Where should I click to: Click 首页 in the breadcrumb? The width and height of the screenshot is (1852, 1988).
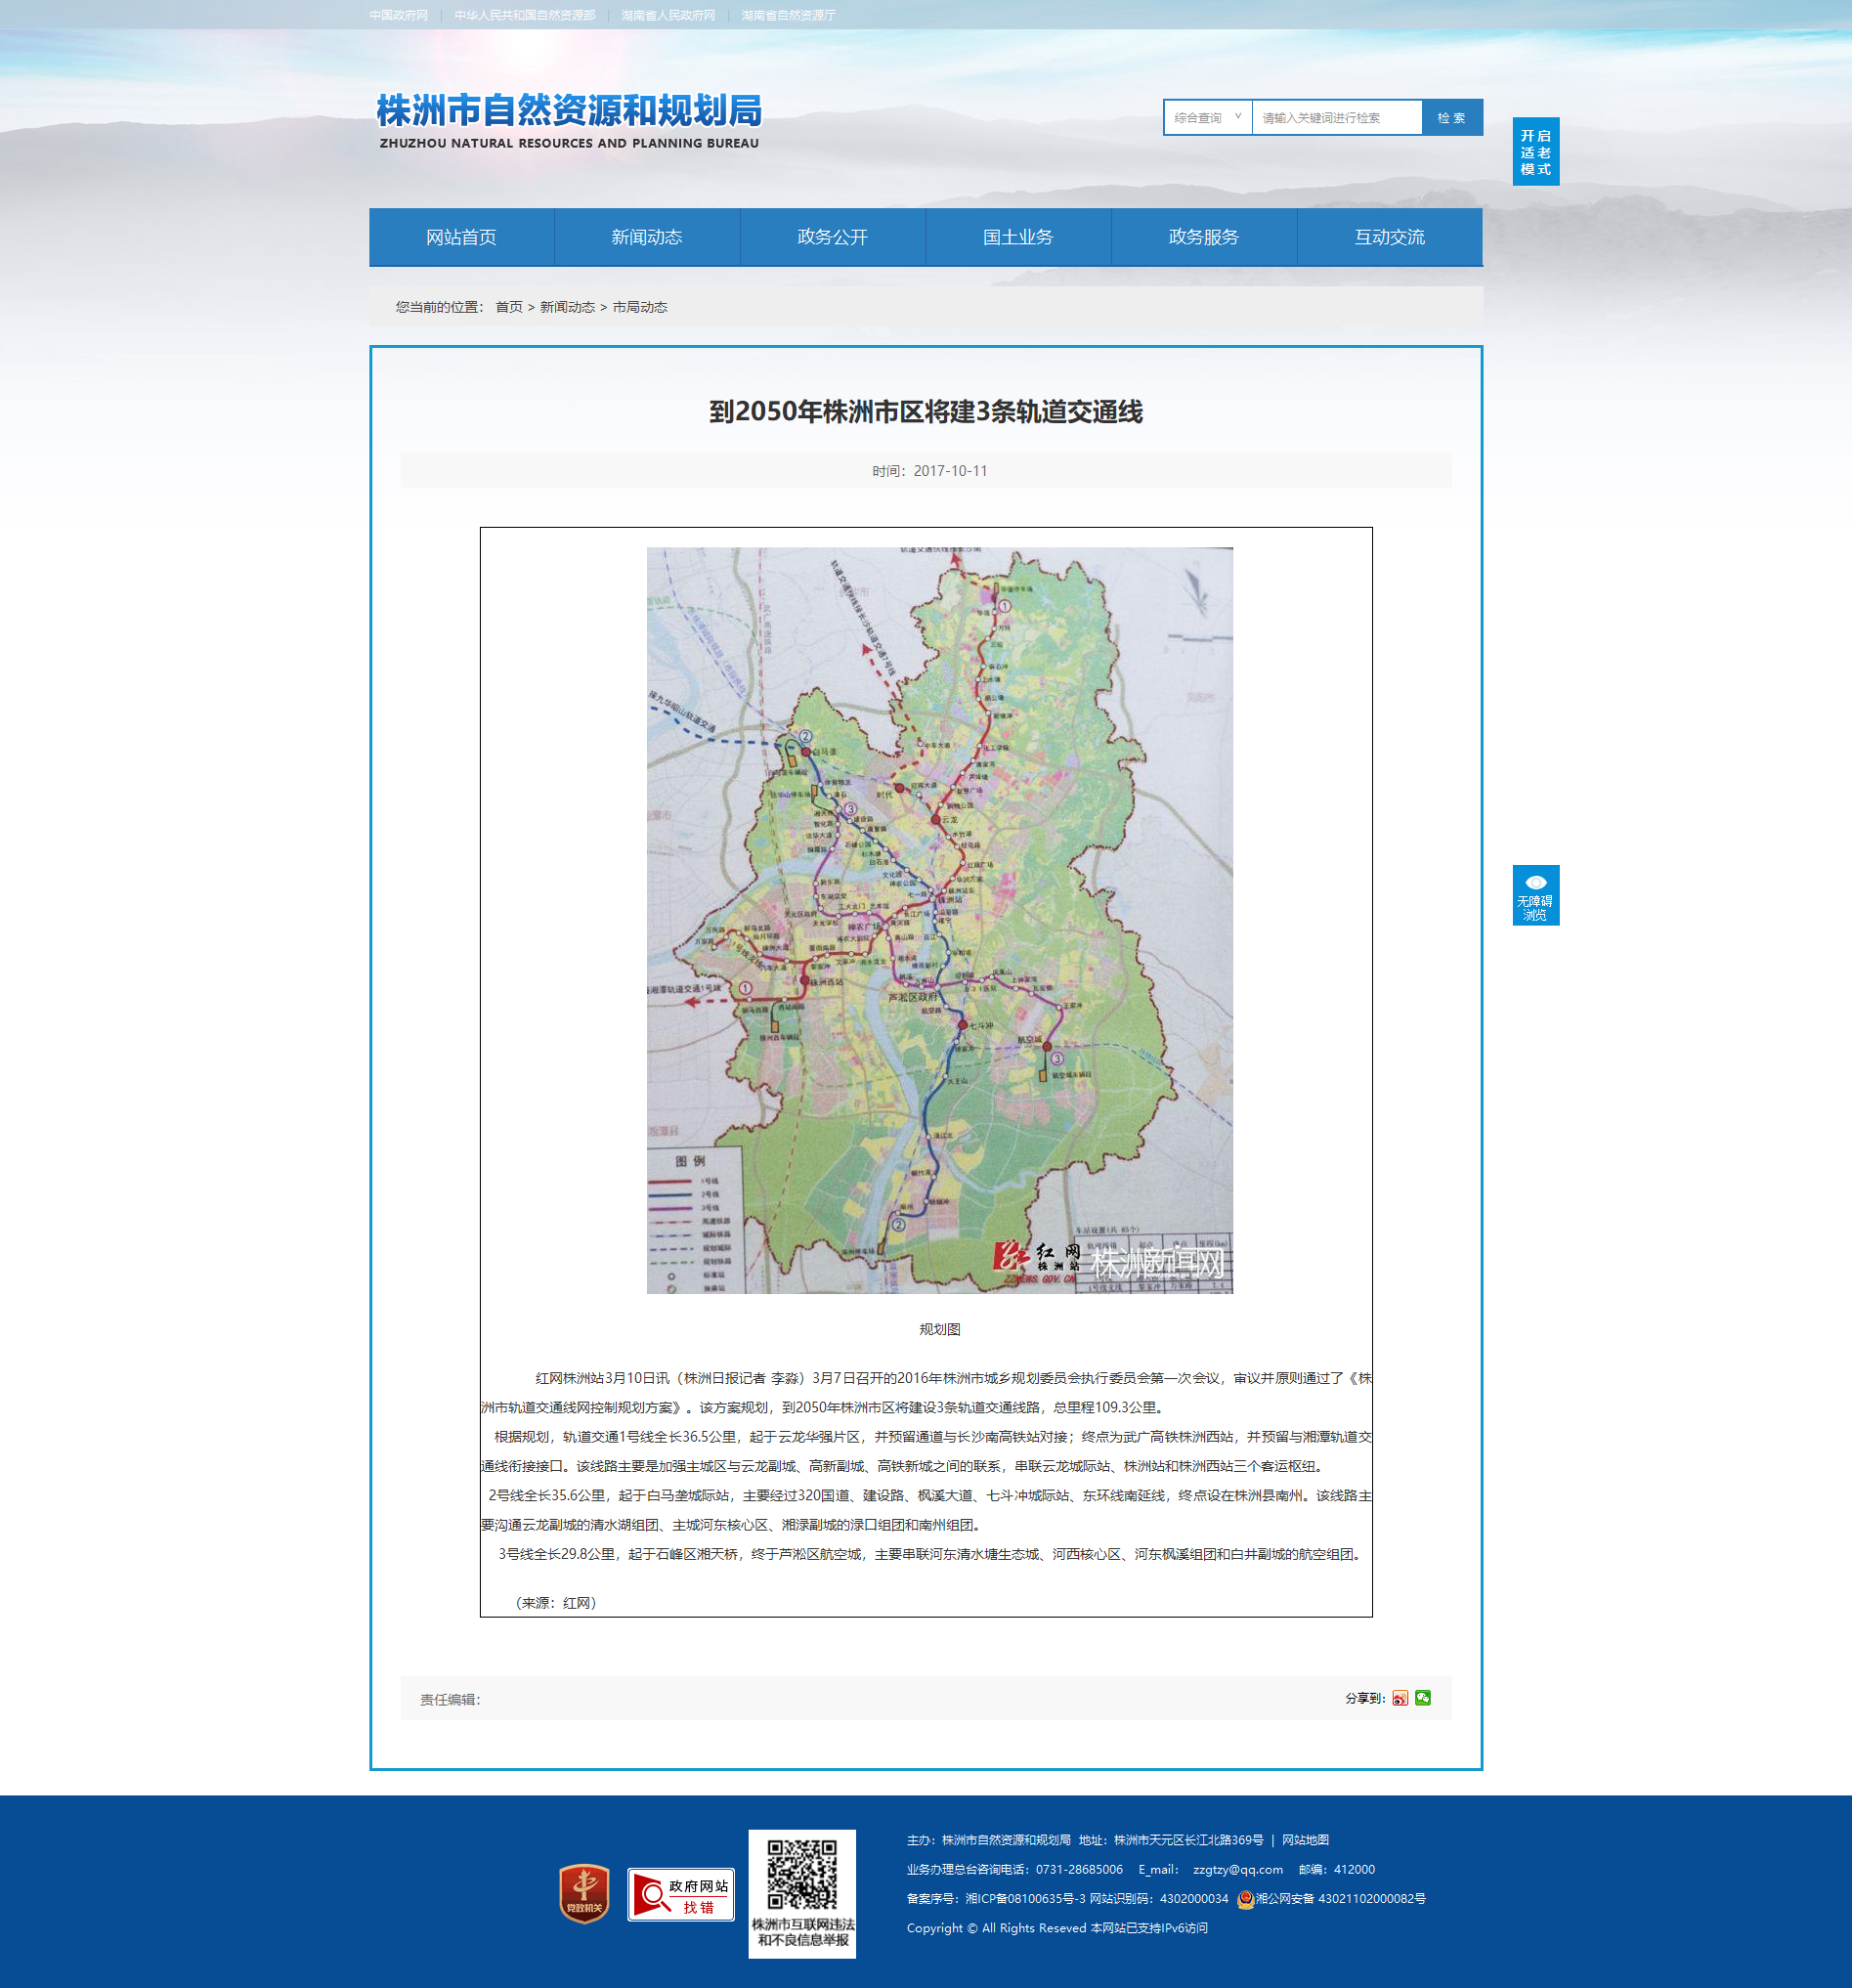coord(509,307)
